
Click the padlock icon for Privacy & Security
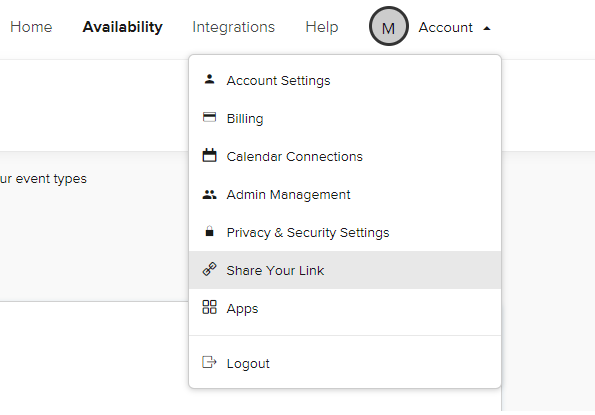(209, 231)
